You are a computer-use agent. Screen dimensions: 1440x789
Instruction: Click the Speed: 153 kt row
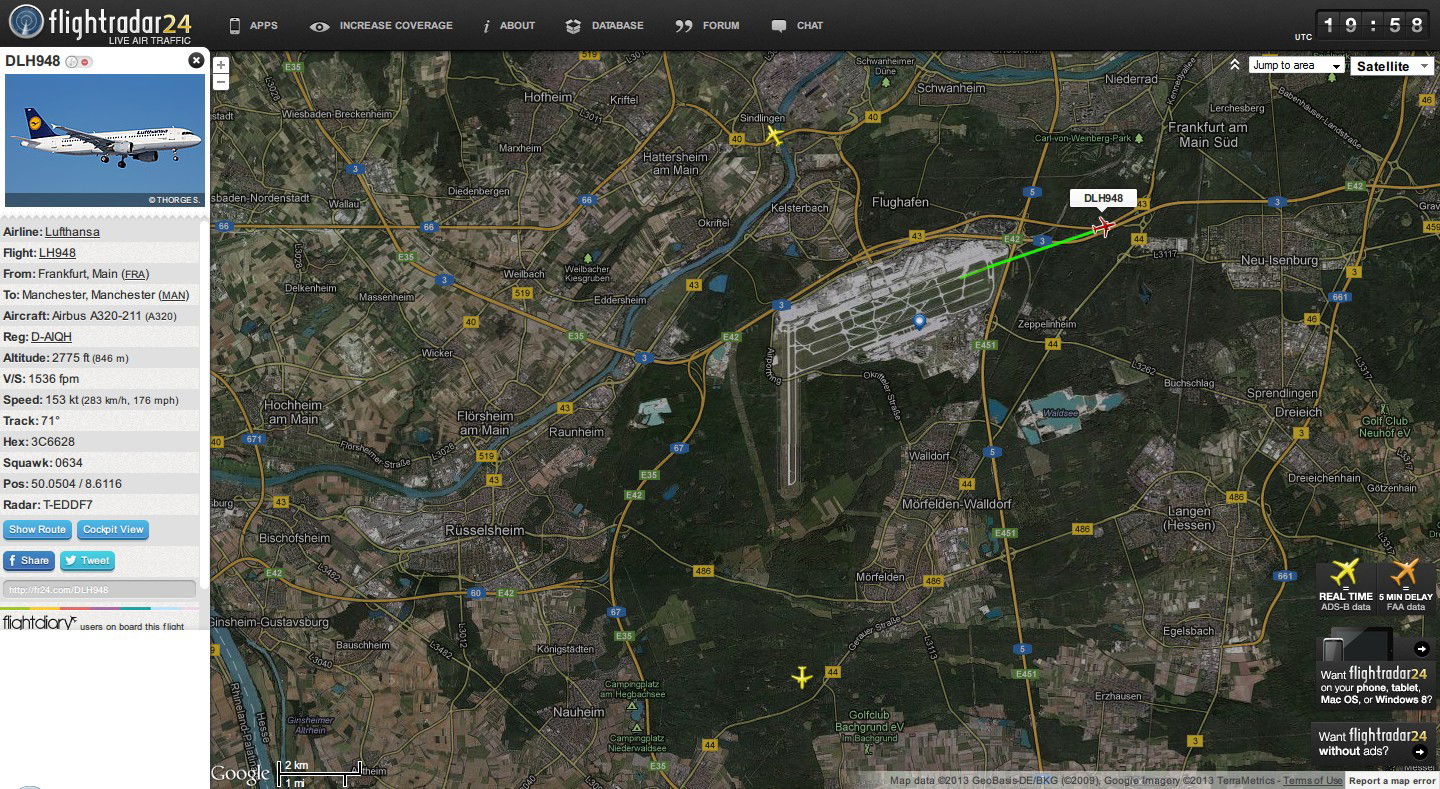click(x=100, y=400)
